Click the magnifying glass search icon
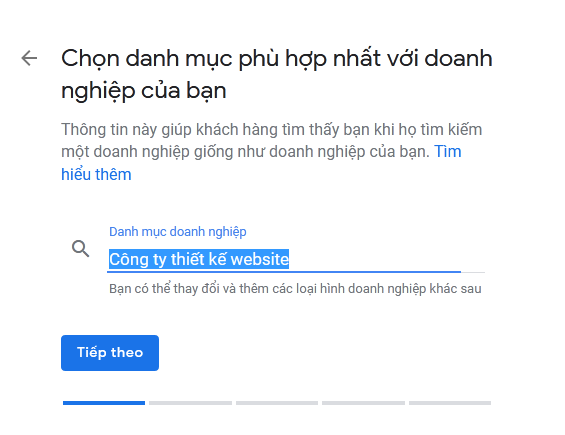This screenshot has width=565, height=435. pyautogui.click(x=80, y=249)
